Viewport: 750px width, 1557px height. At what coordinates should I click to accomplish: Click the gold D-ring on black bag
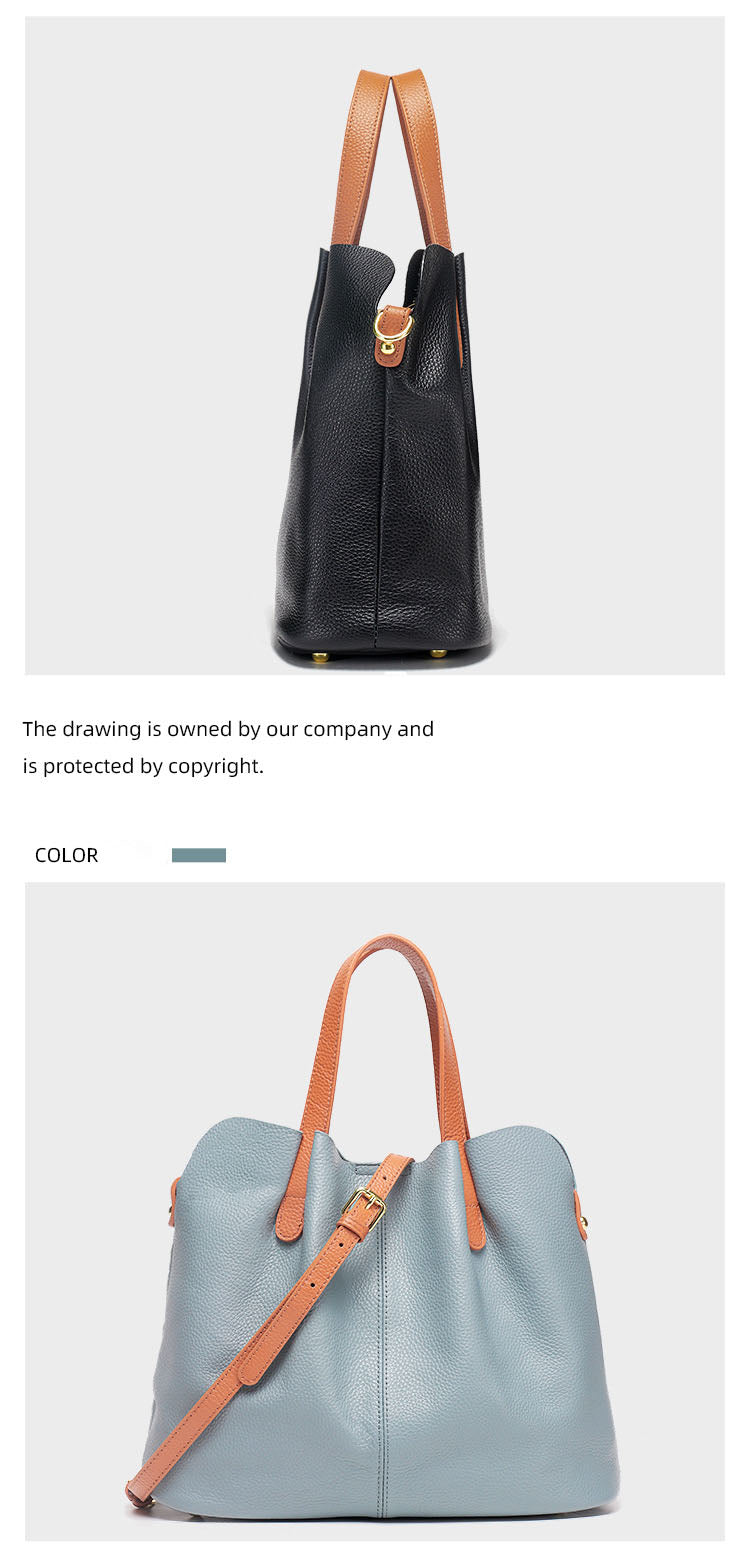click(392, 327)
